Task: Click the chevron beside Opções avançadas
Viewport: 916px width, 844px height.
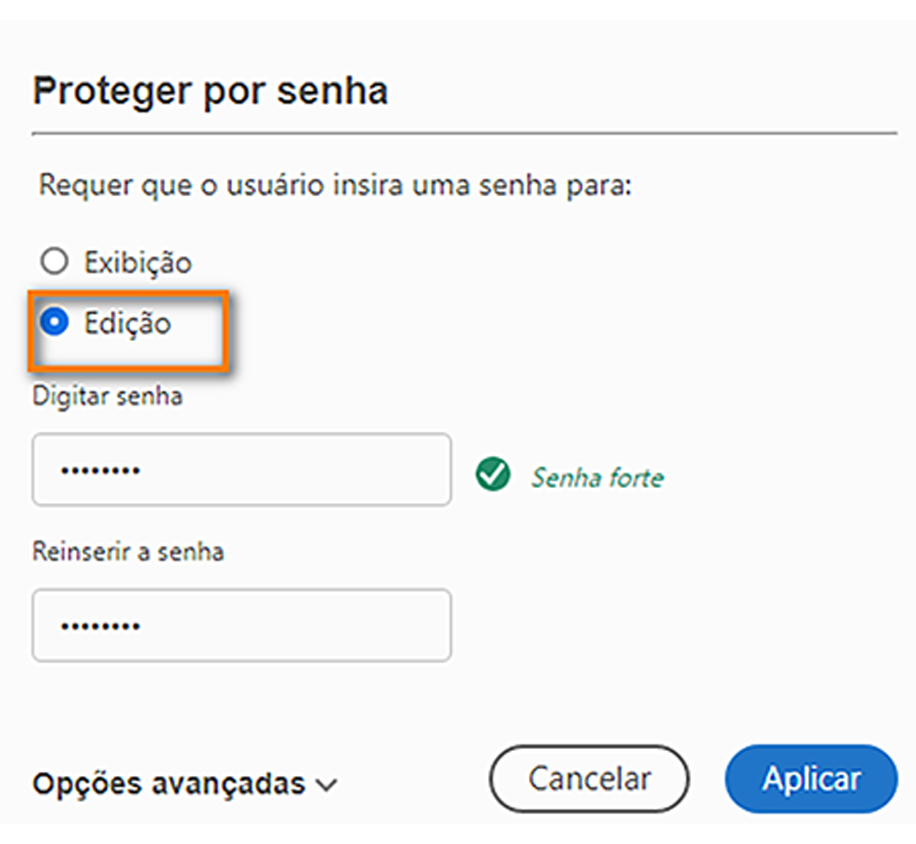Action: click(325, 786)
